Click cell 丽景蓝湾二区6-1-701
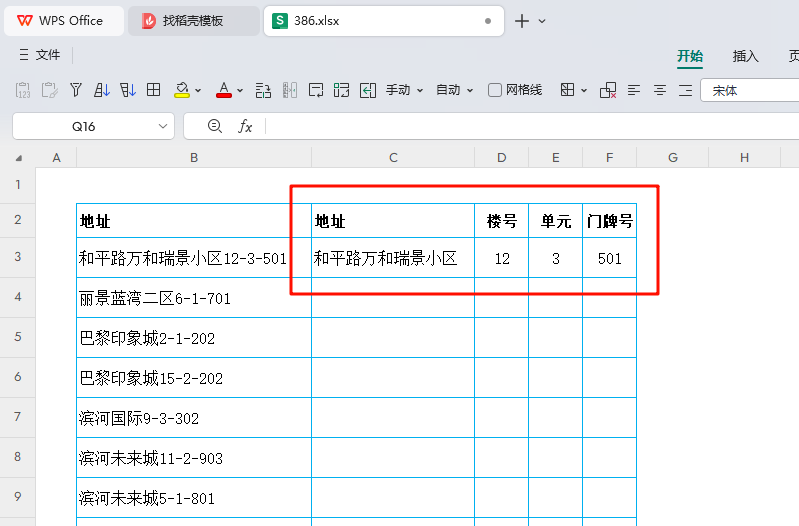This screenshot has height=526, width=799. pyautogui.click(x=194, y=298)
